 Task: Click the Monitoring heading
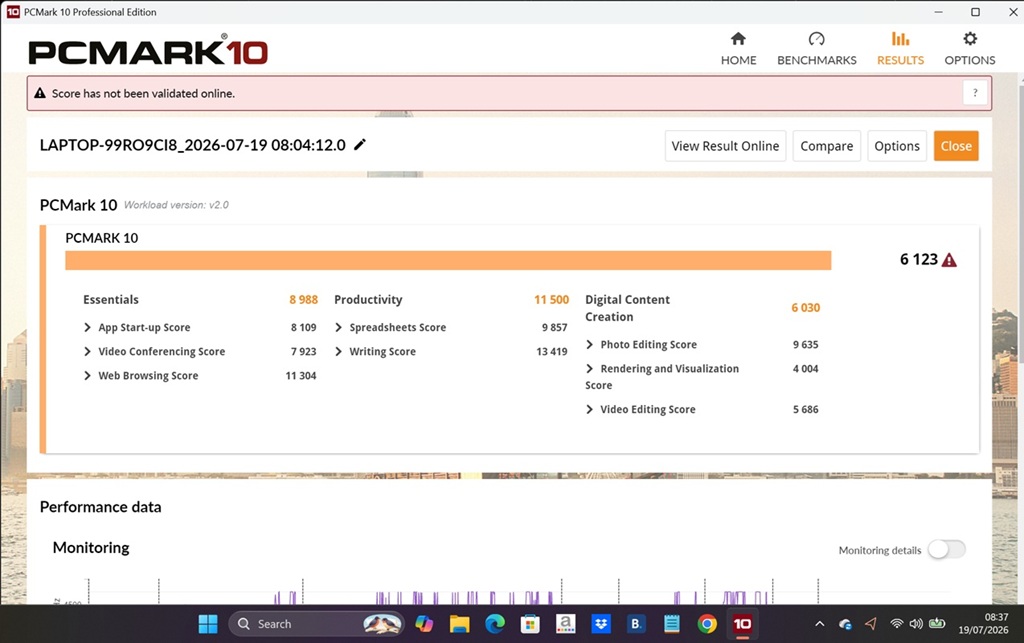91,548
